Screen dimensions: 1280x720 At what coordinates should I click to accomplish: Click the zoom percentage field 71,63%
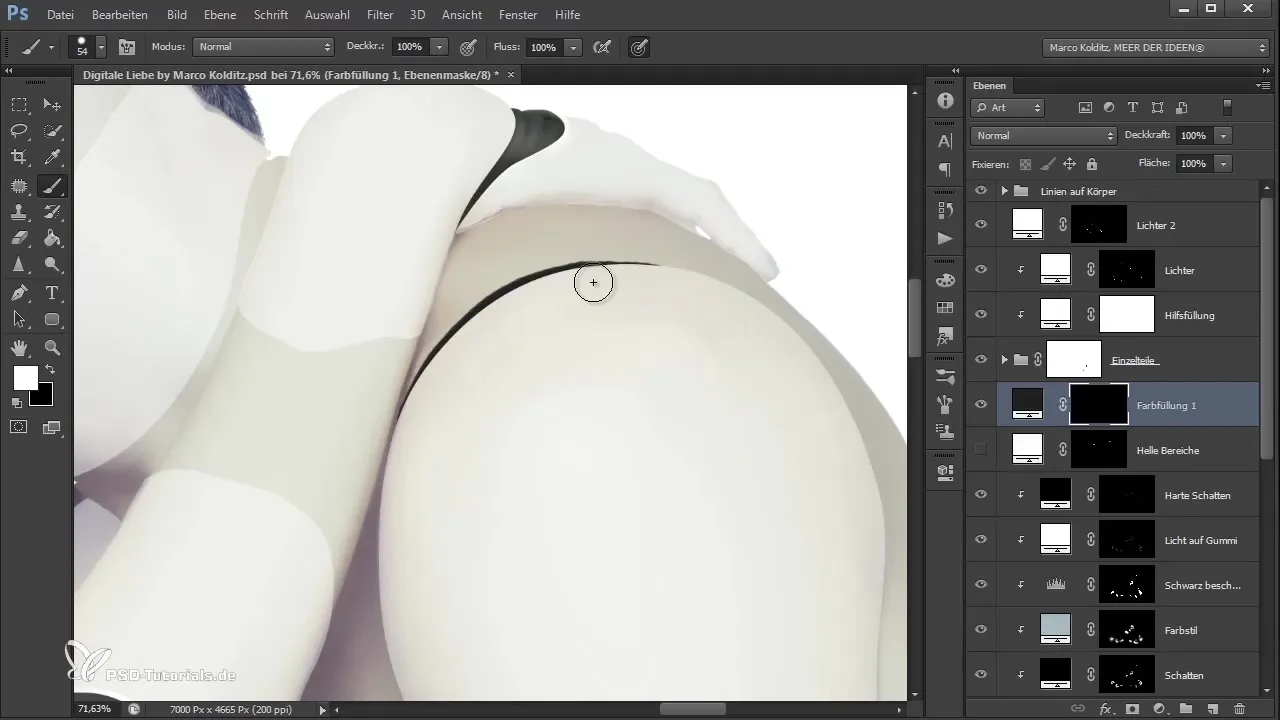click(x=94, y=709)
